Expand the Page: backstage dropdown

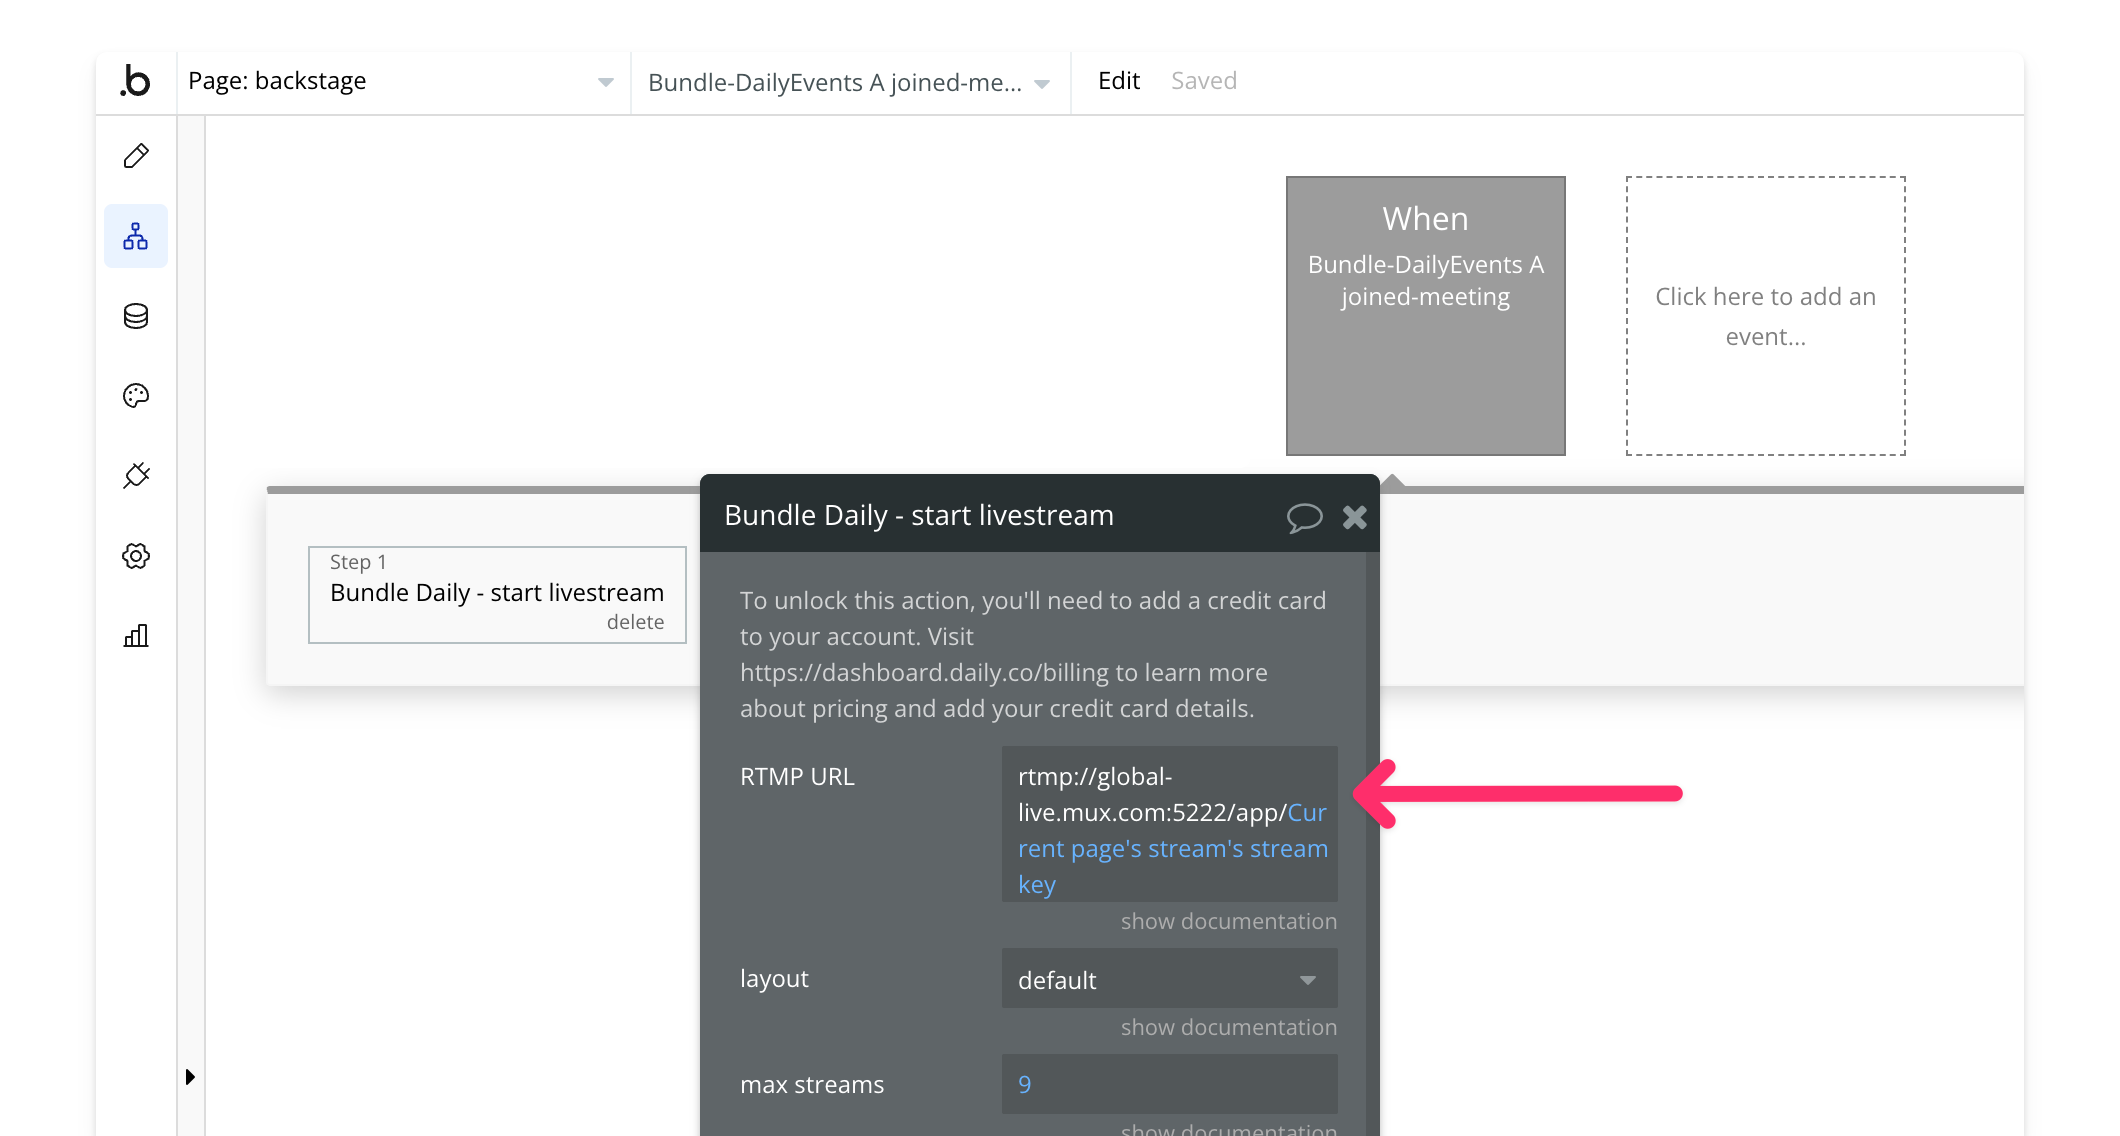point(400,82)
